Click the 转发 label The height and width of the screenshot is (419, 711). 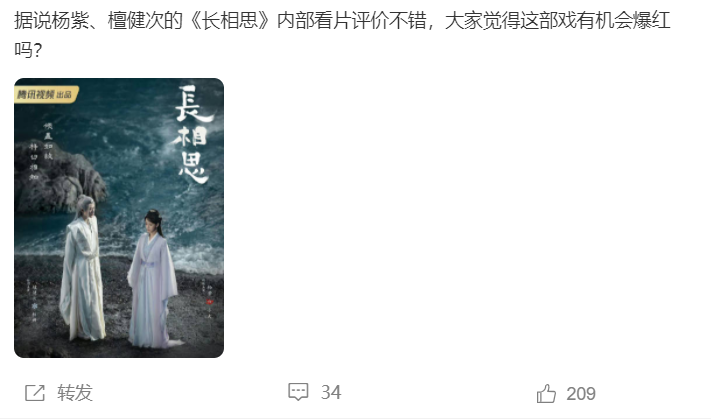click(75, 393)
